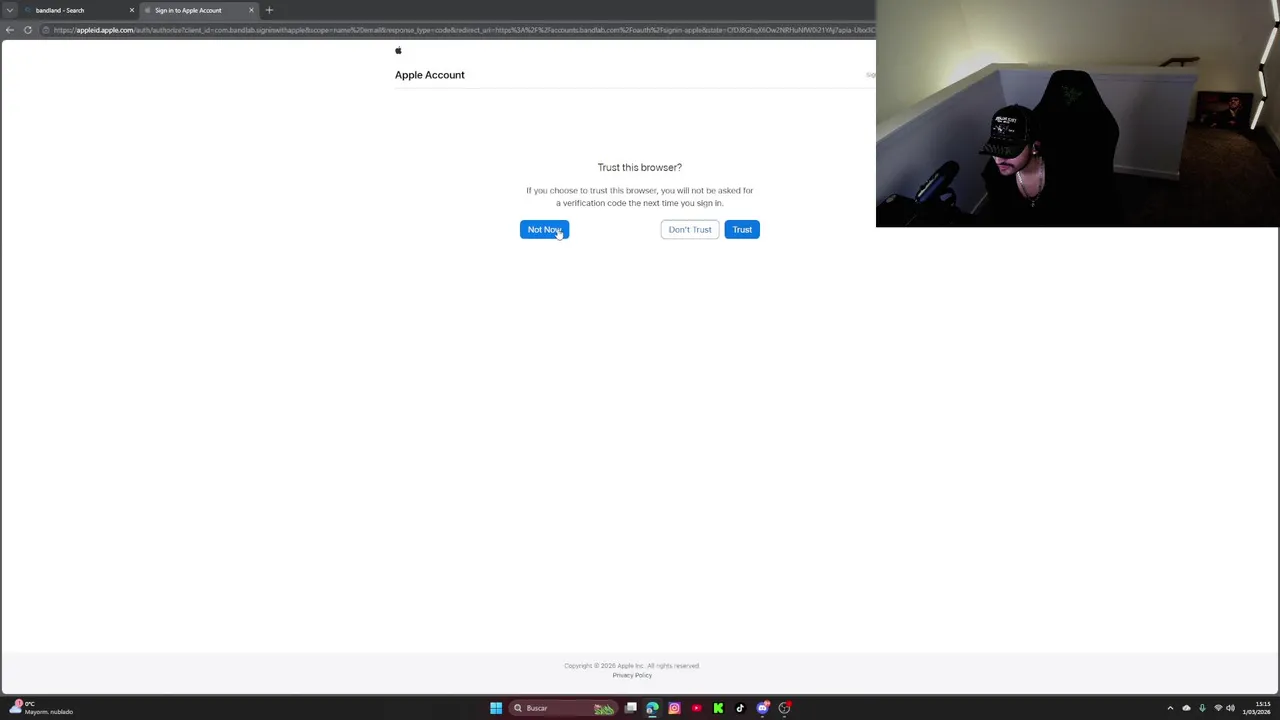Click the OneDrive cloud tray icon
Image resolution: width=1280 pixels, height=720 pixels.
(1186, 708)
